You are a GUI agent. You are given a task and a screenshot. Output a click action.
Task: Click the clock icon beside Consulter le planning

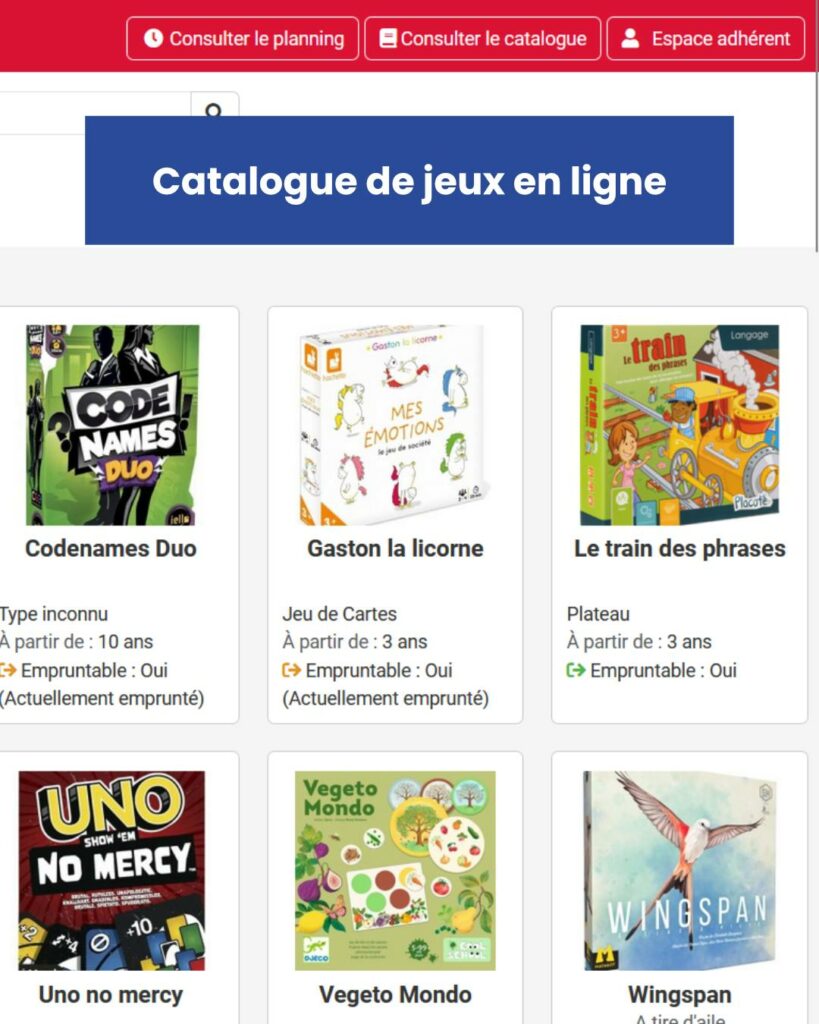(x=153, y=39)
